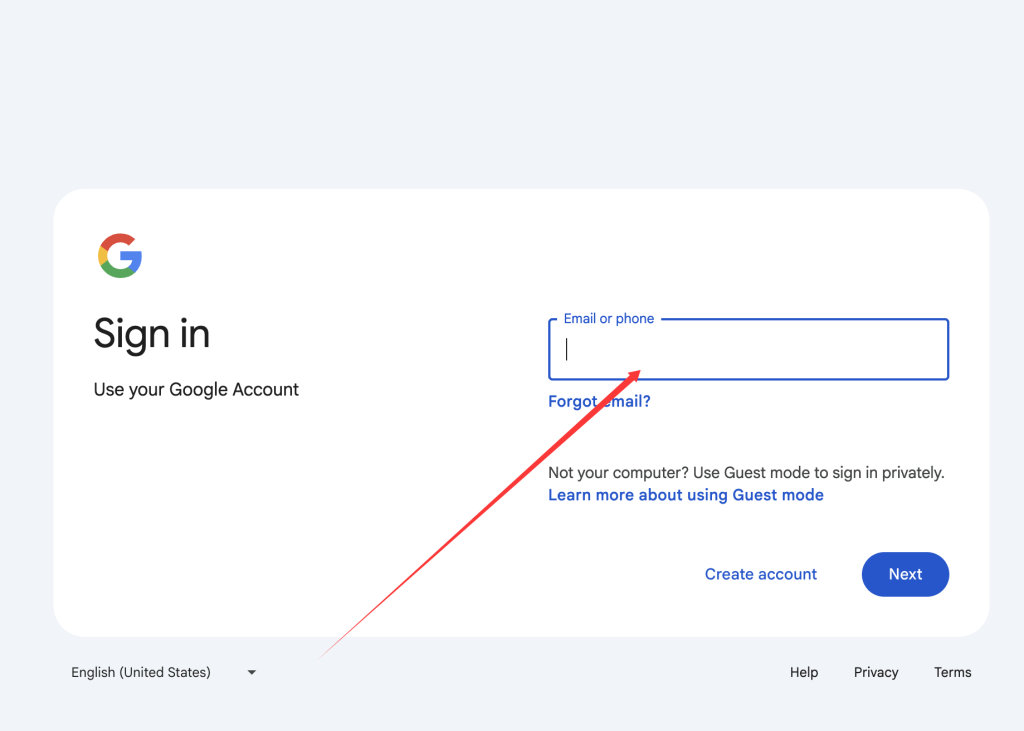Open the Help footer link
Image resolution: width=1024 pixels, height=731 pixels.
point(804,672)
